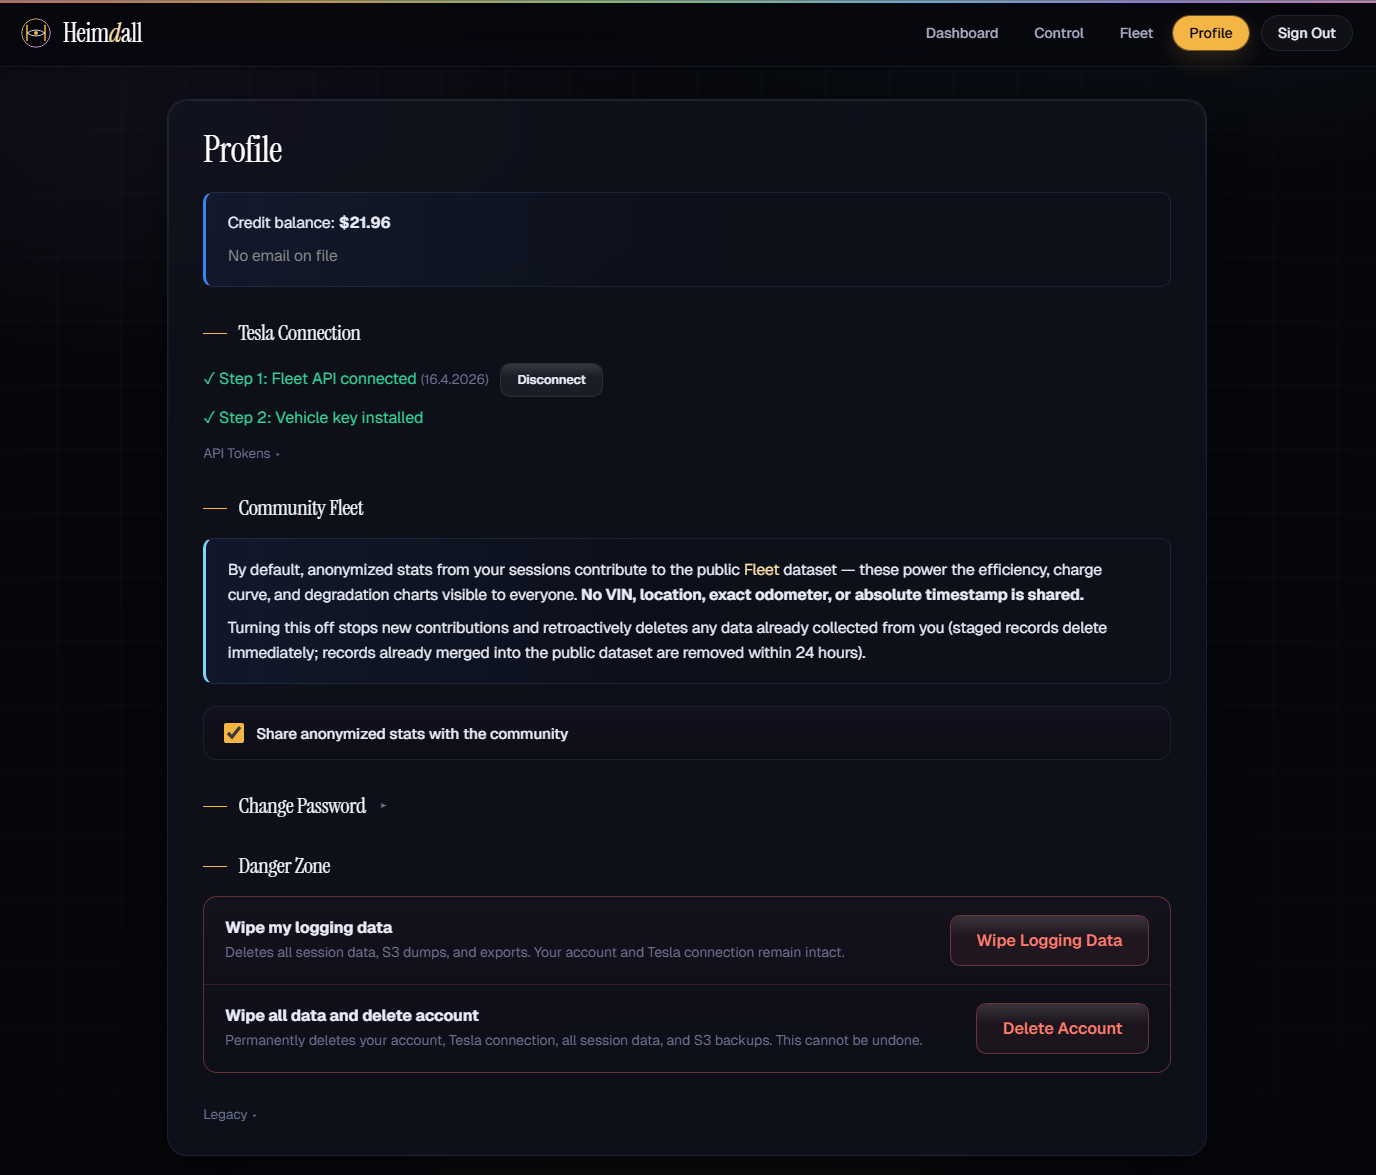Open the Dashboard page

(961, 33)
